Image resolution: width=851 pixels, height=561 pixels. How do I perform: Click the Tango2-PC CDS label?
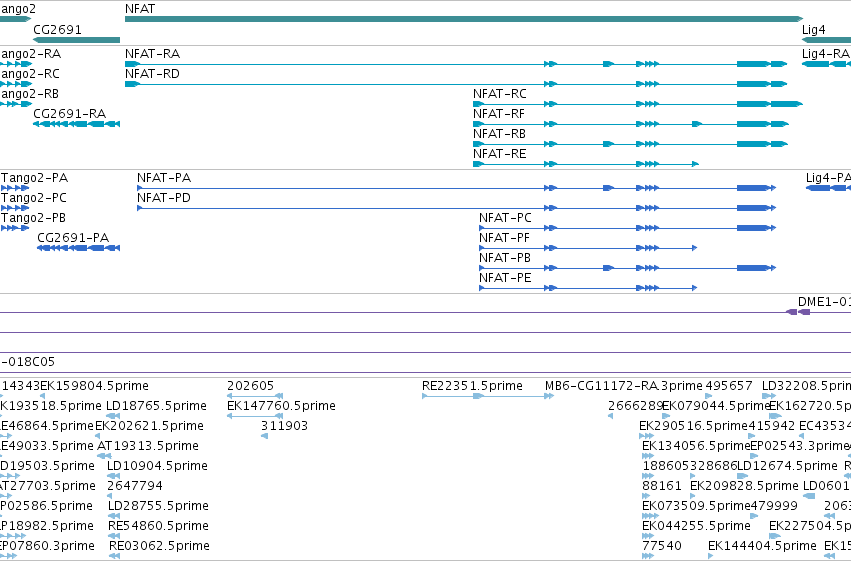34,198
